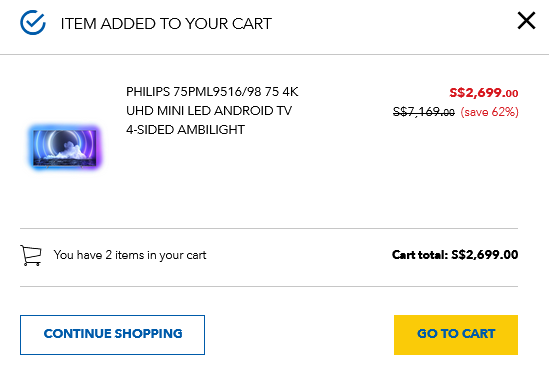Viewport: 549px width, 366px height.
Task: Click the struck-through S$7,169.00 original price
Action: 424,112
